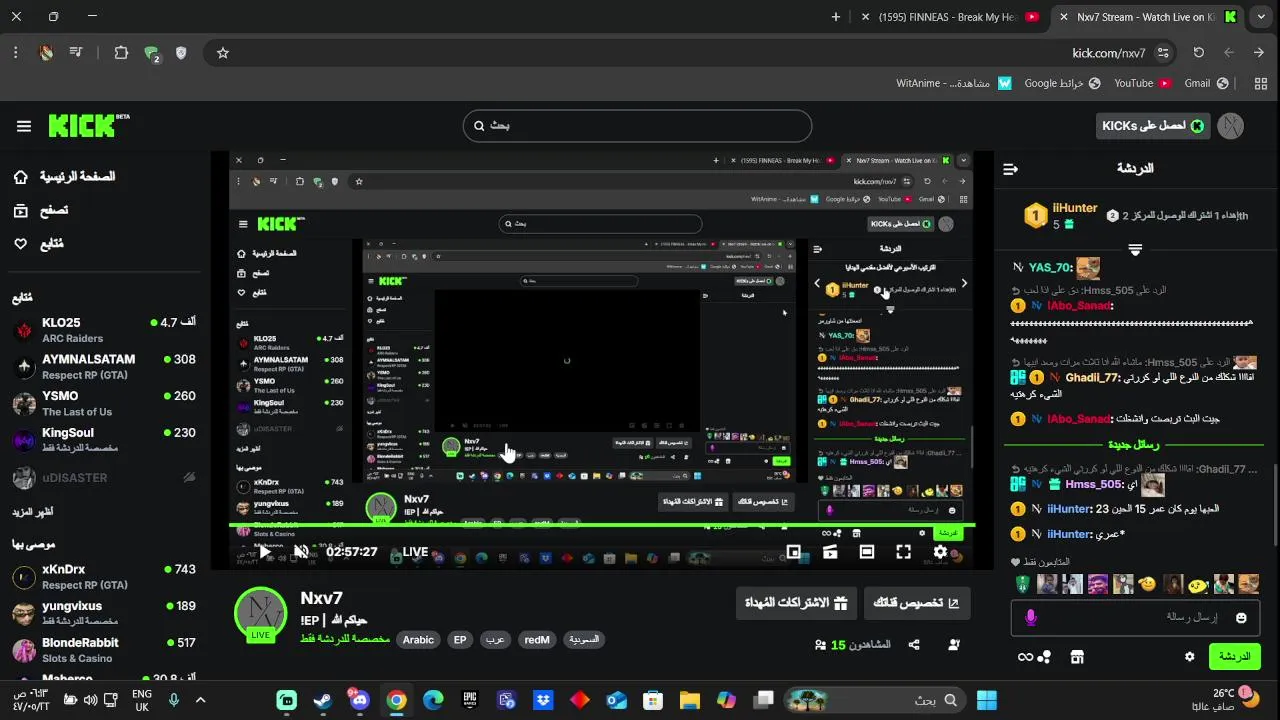This screenshot has width=1280, height=720.
Task: Open the Chrome three-dot menu
Action: tap(16, 53)
